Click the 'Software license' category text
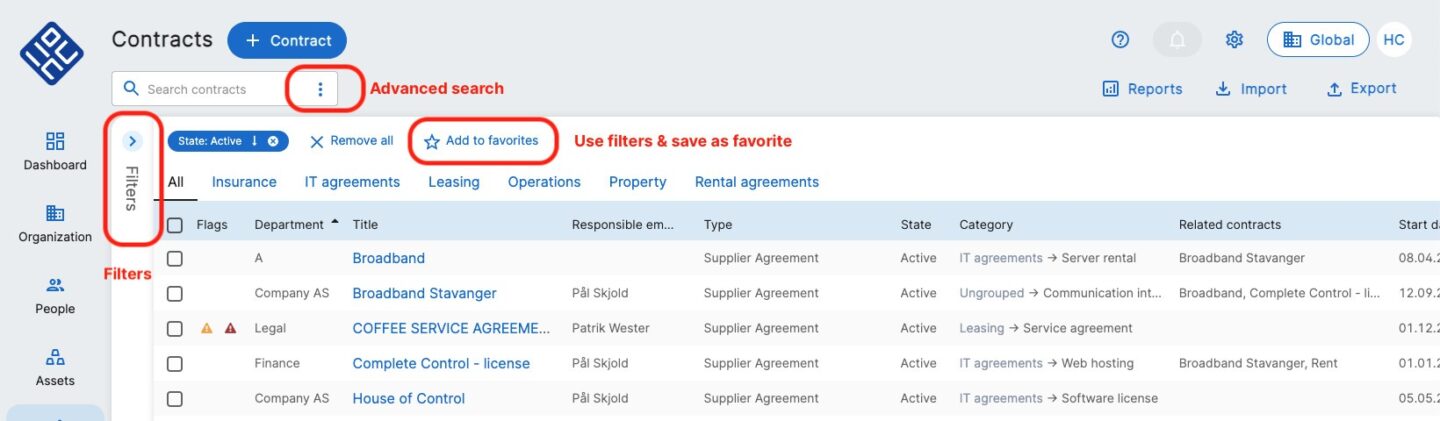The width and height of the screenshot is (1440, 421). 1109,398
